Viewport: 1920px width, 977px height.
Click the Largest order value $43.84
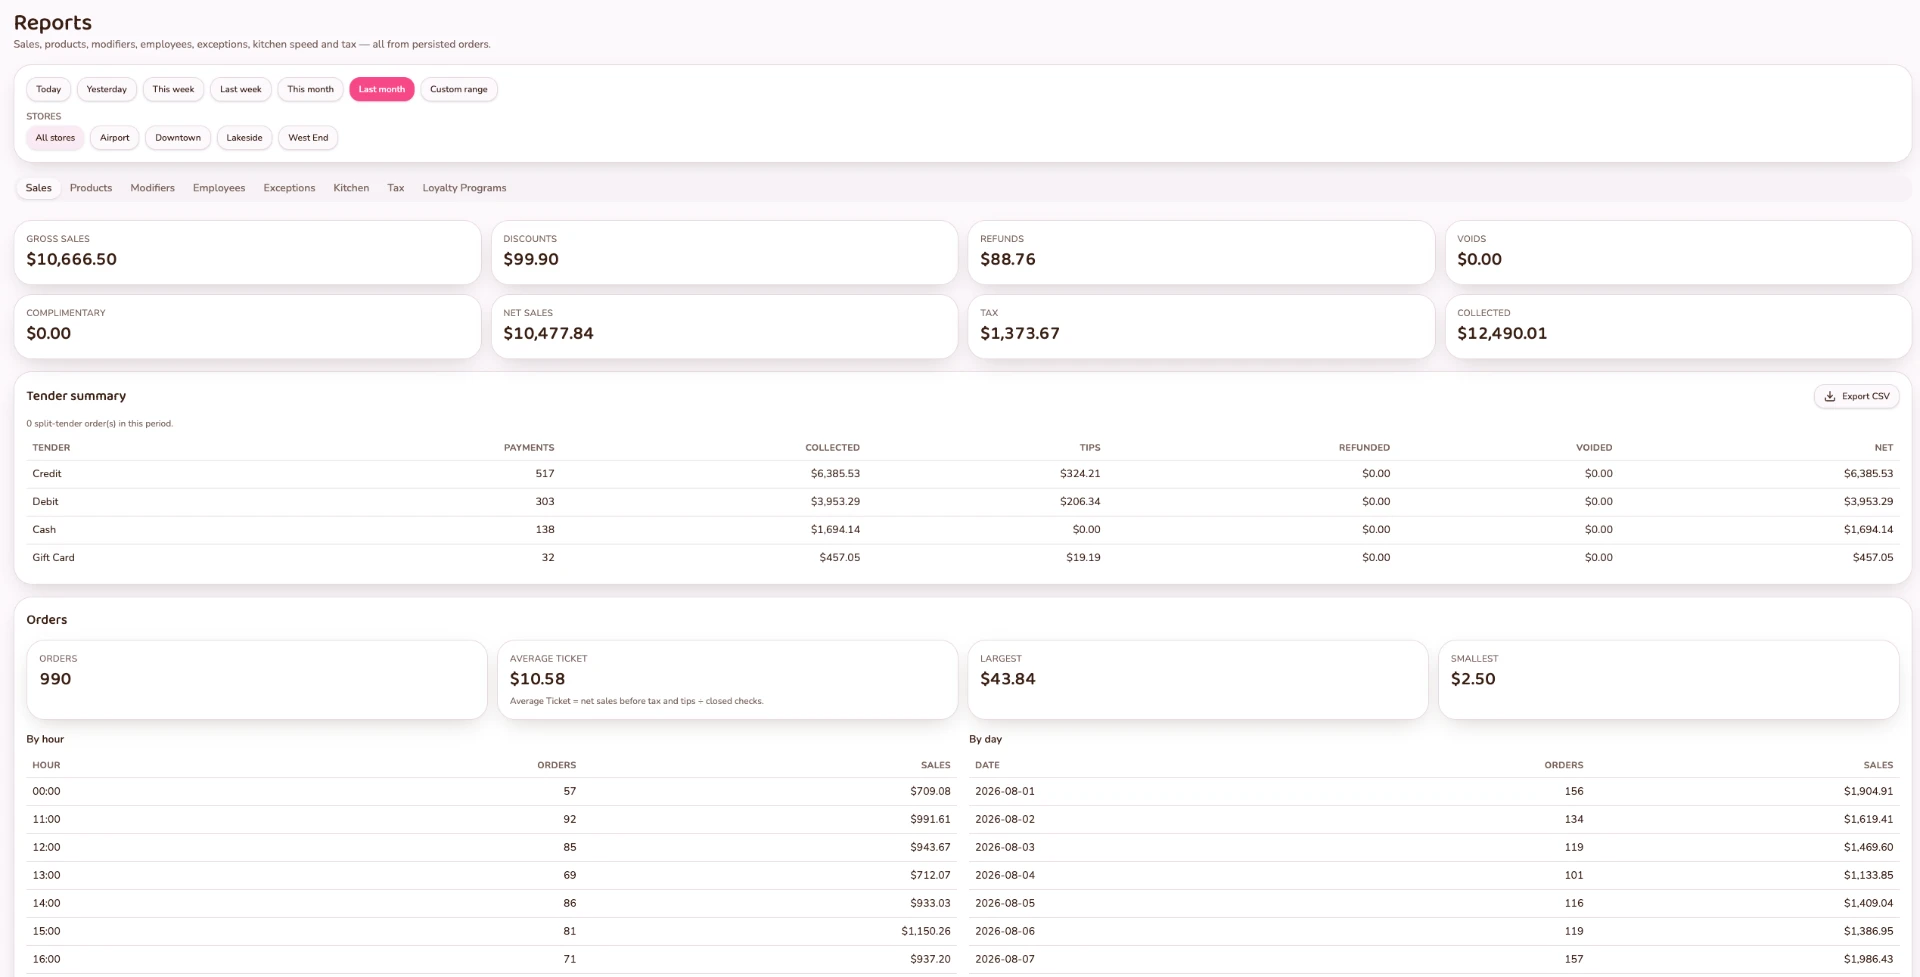coord(1008,679)
